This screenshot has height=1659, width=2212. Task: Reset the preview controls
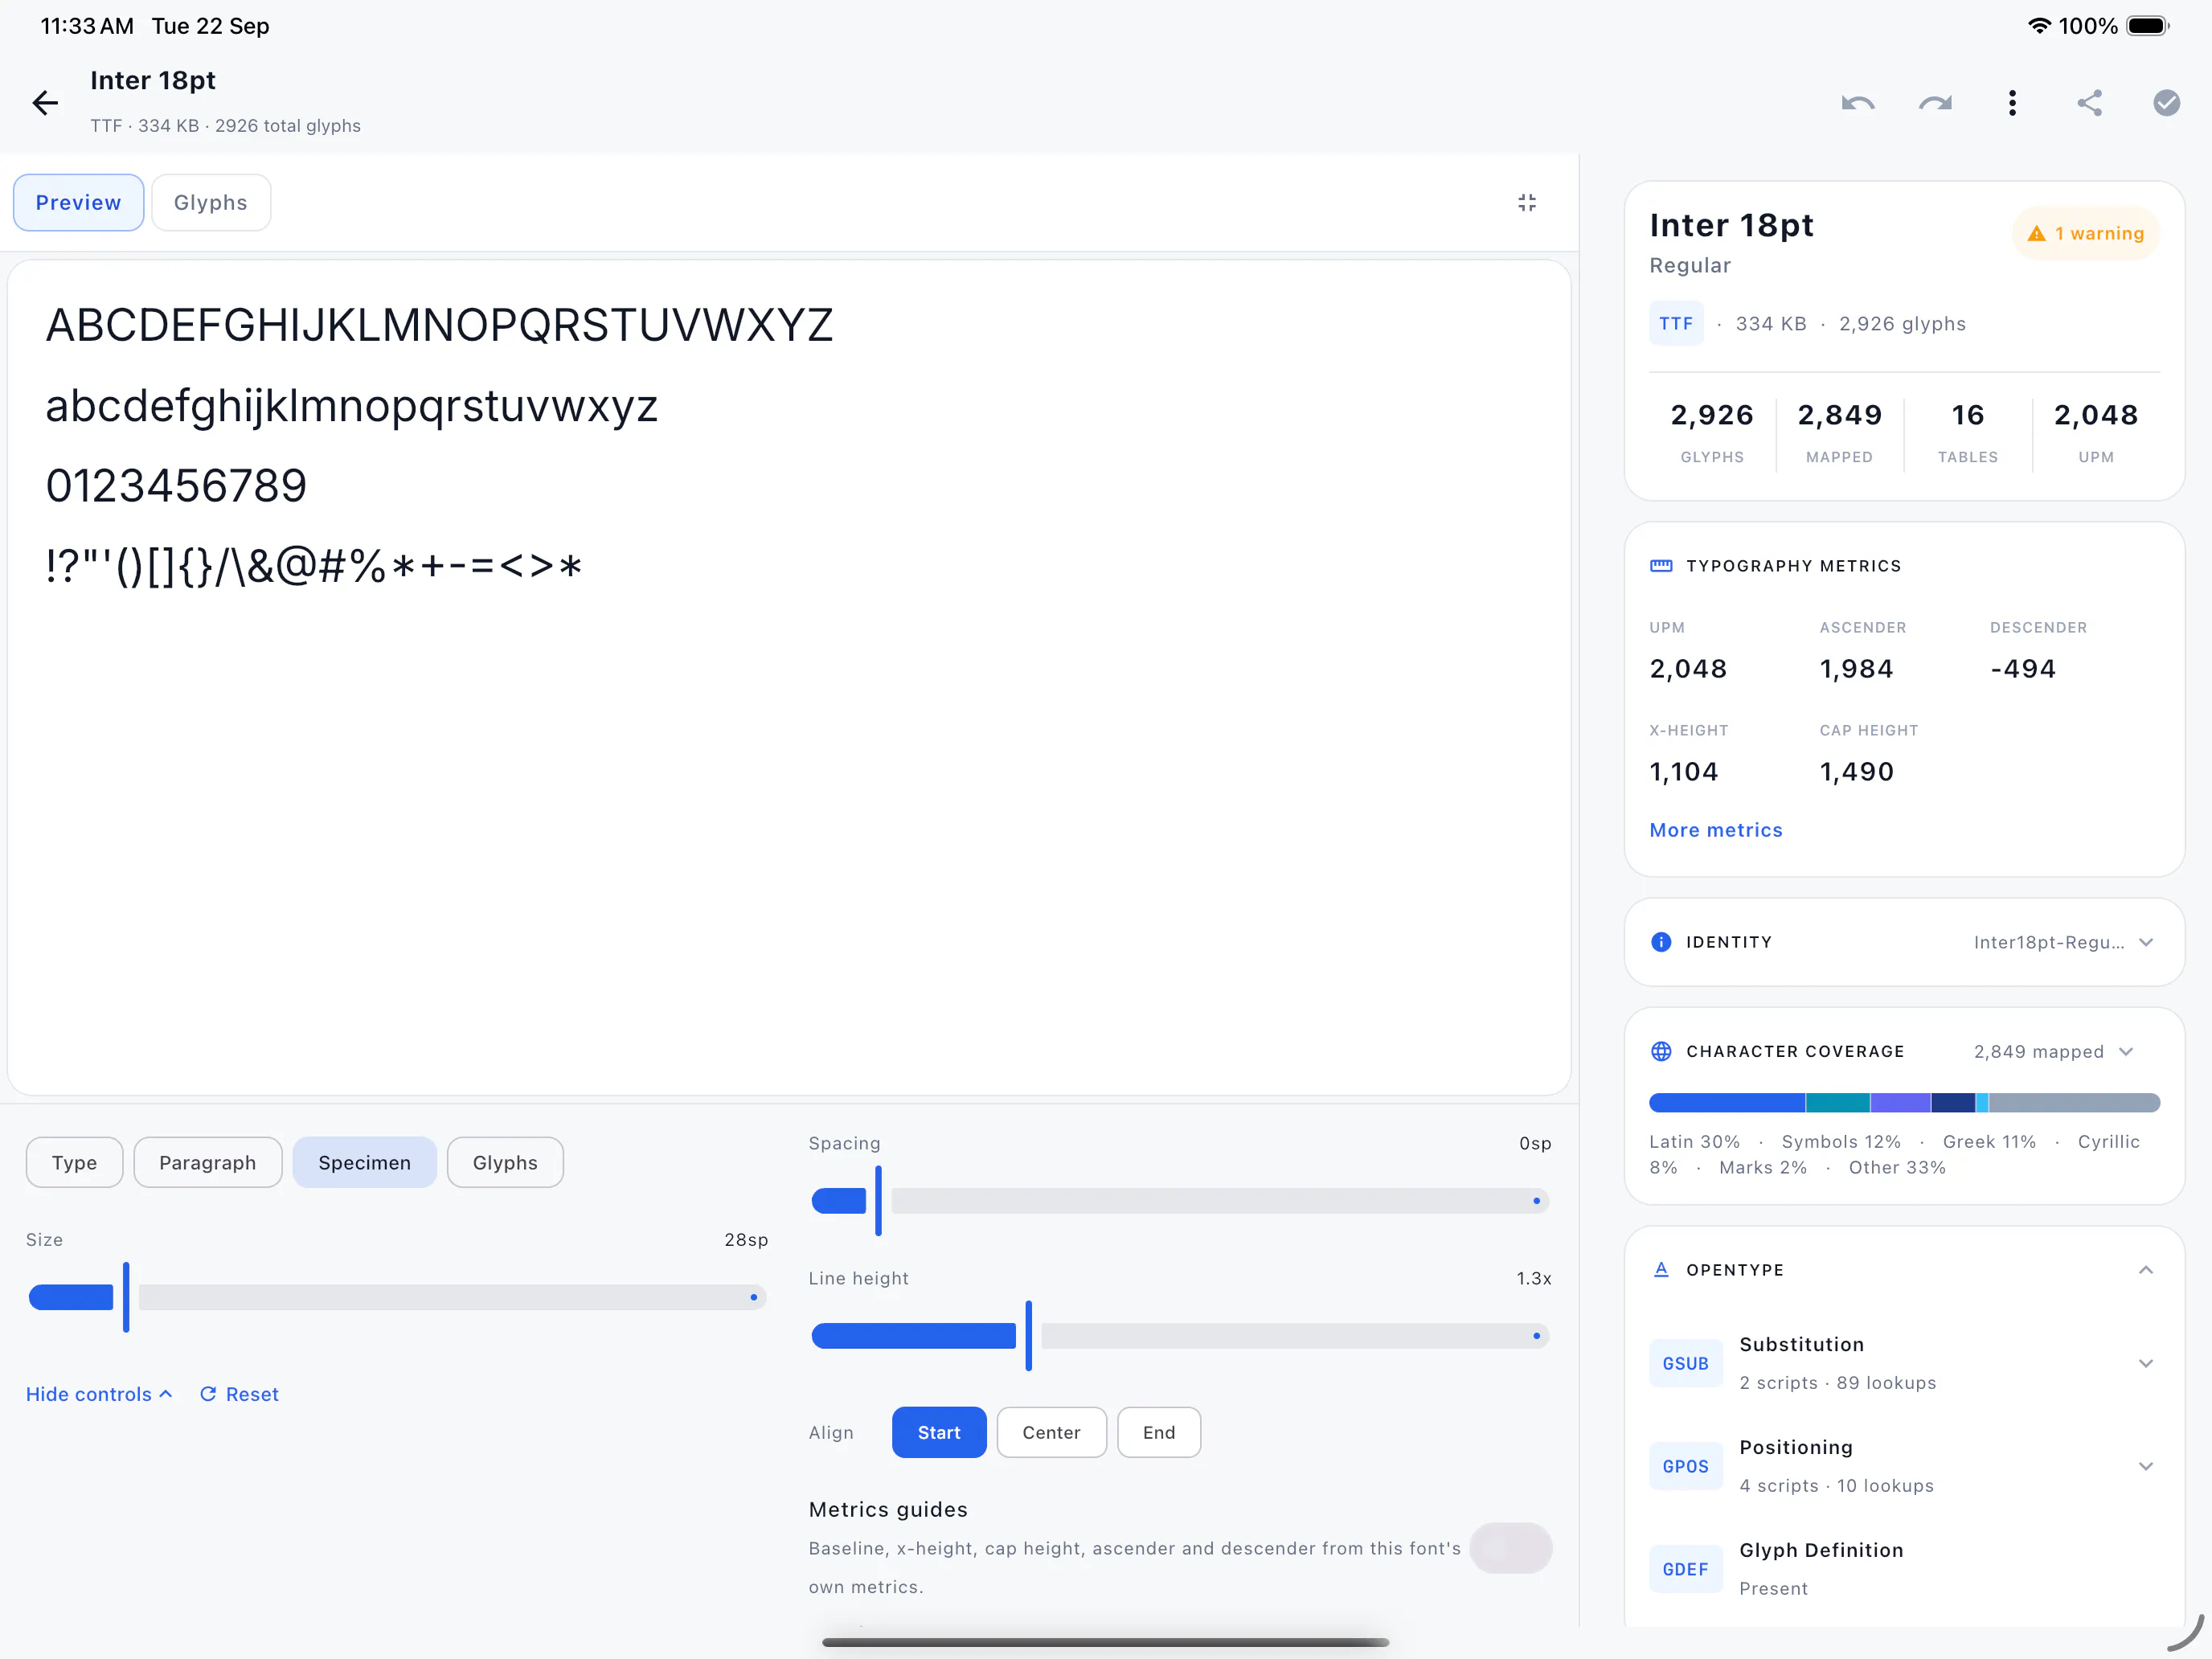pyautogui.click(x=239, y=1394)
